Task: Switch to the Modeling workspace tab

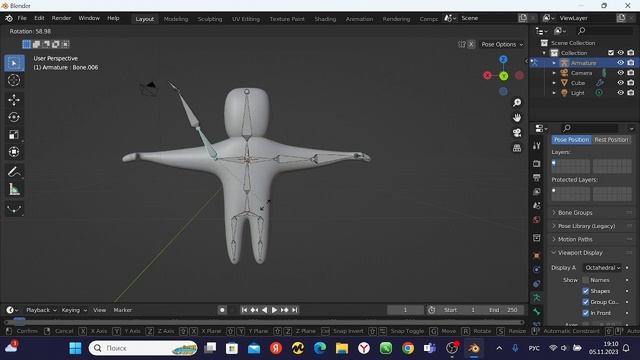Action: (x=176, y=19)
